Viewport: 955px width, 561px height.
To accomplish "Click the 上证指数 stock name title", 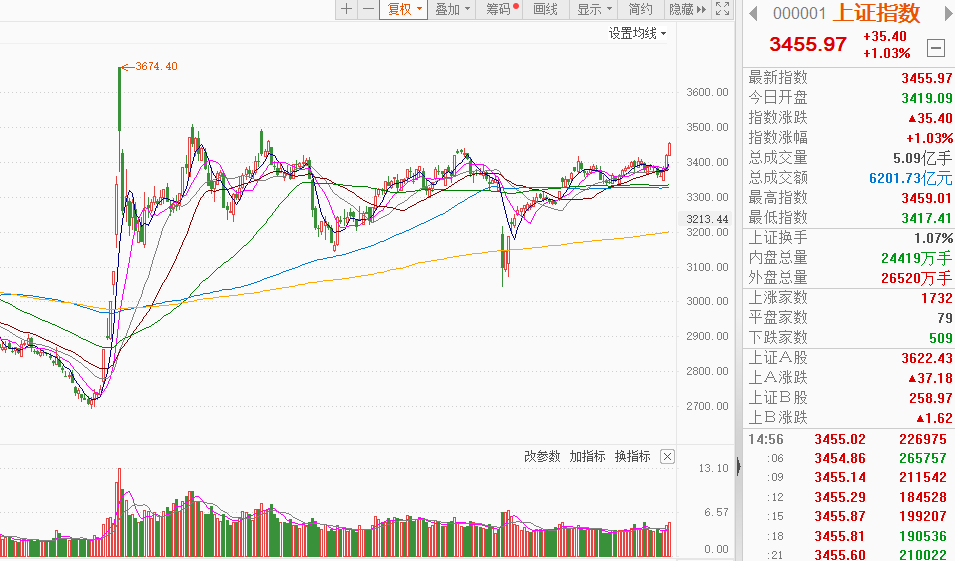I will (x=876, y=13).
